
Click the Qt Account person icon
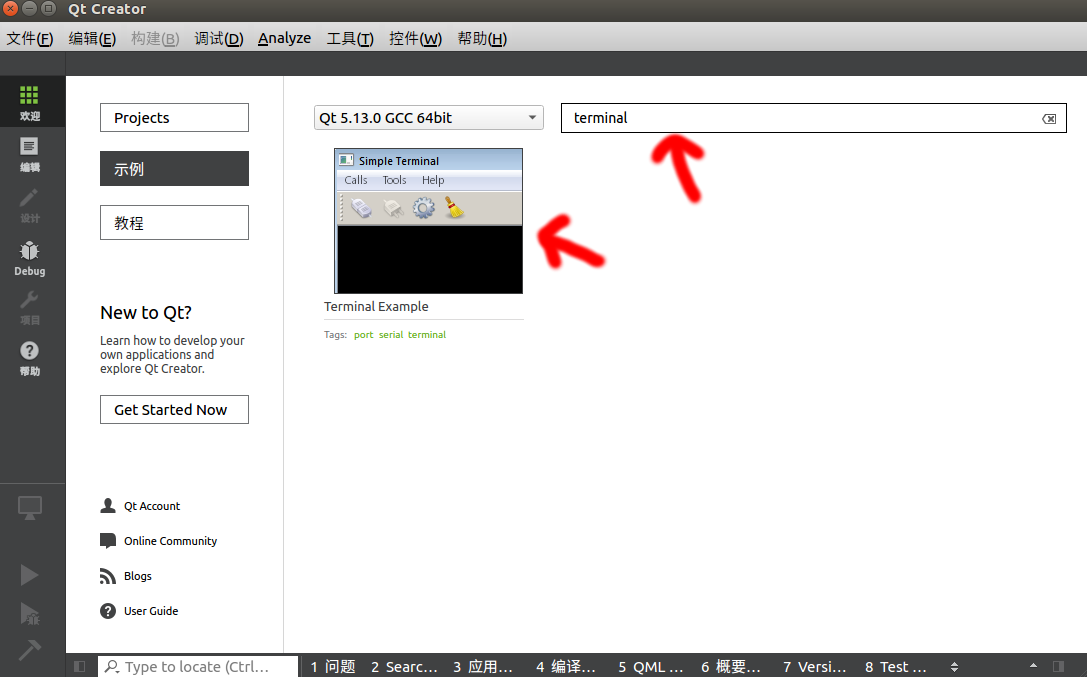(107, 506)
